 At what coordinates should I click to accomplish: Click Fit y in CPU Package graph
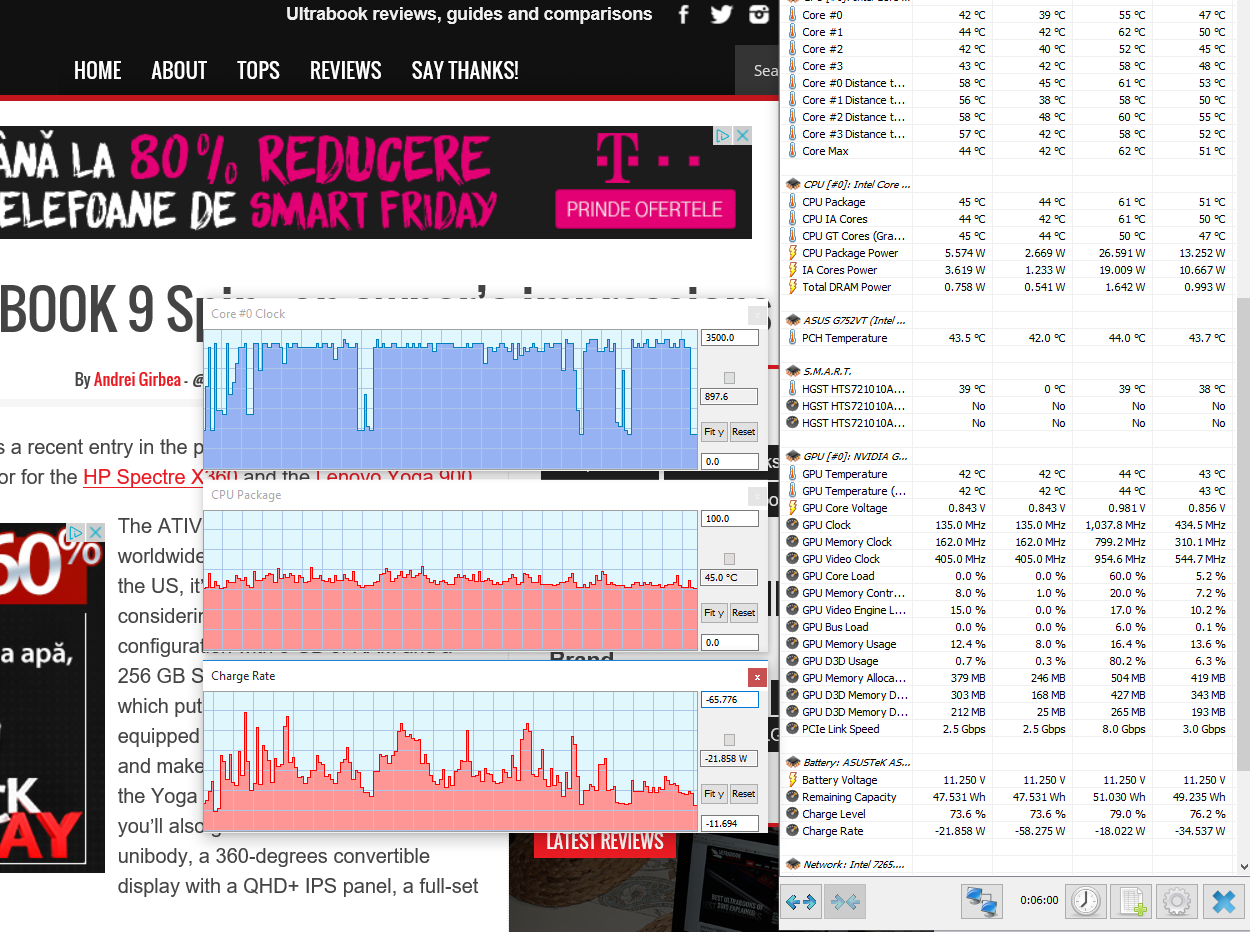click(x=714, y=613)
